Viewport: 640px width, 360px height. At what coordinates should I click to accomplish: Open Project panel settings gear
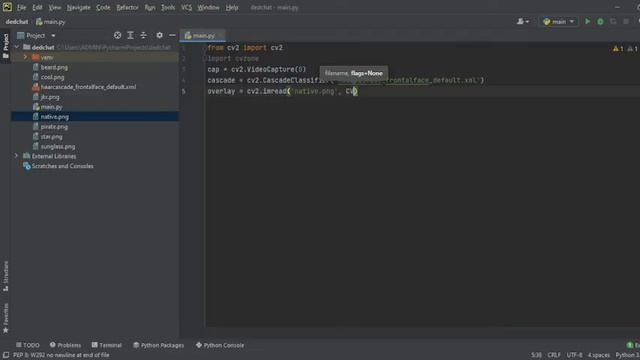click(x=160, y=36)
